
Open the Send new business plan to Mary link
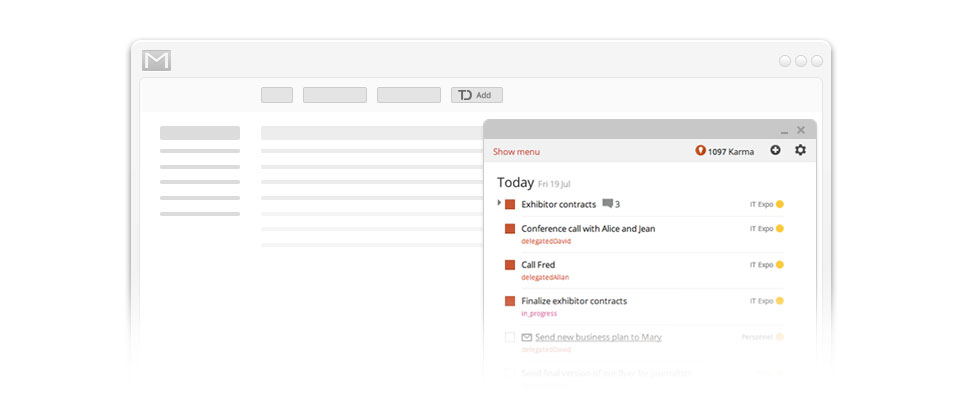[x=598, y=337]
